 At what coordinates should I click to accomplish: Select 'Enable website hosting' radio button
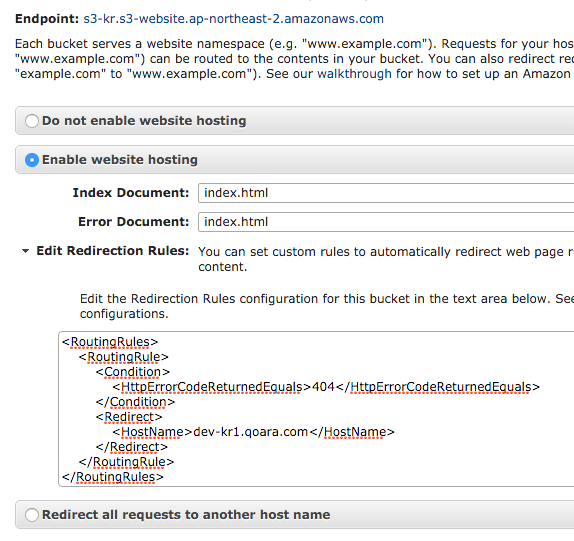(x=32, y=160)
